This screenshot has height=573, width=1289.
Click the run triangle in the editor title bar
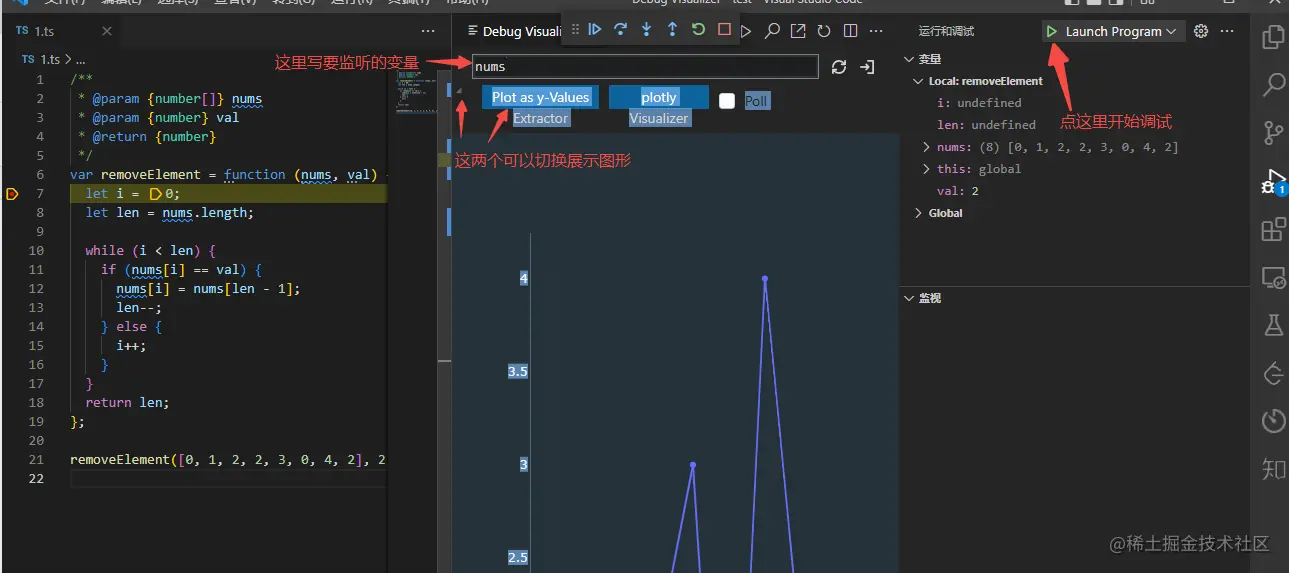coord(746,31)
